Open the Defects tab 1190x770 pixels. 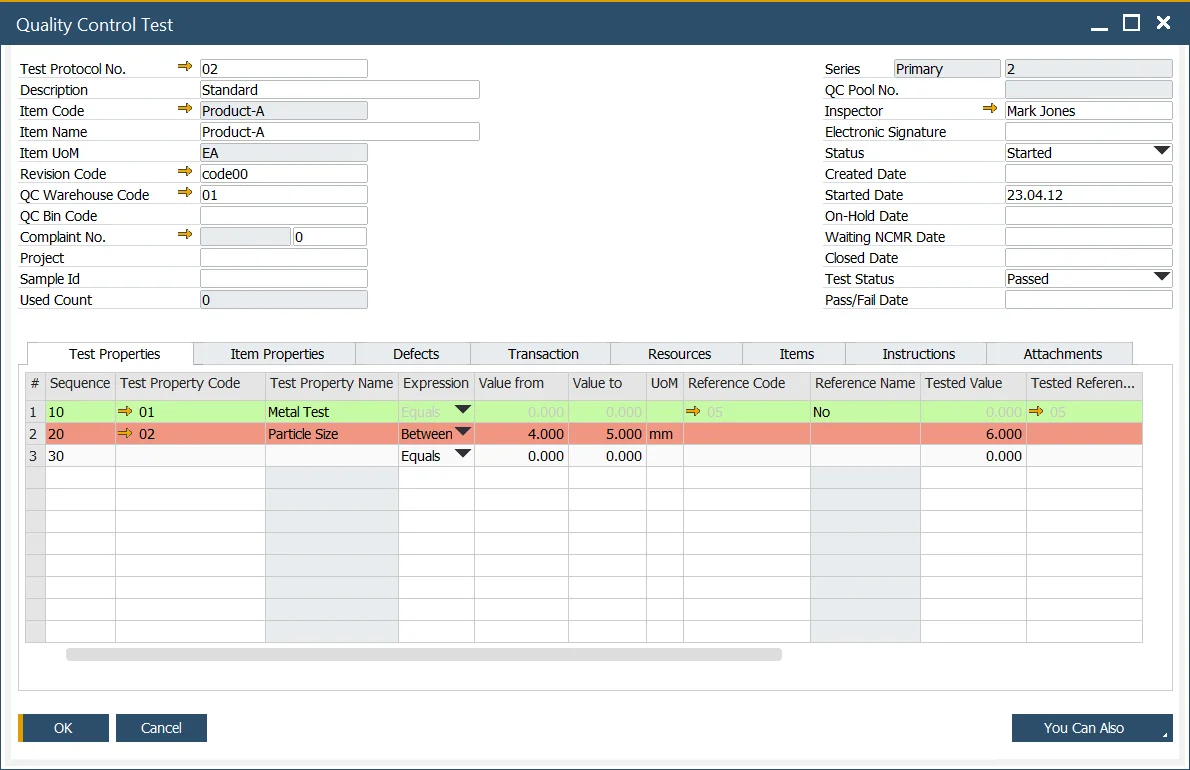point(416,354)
